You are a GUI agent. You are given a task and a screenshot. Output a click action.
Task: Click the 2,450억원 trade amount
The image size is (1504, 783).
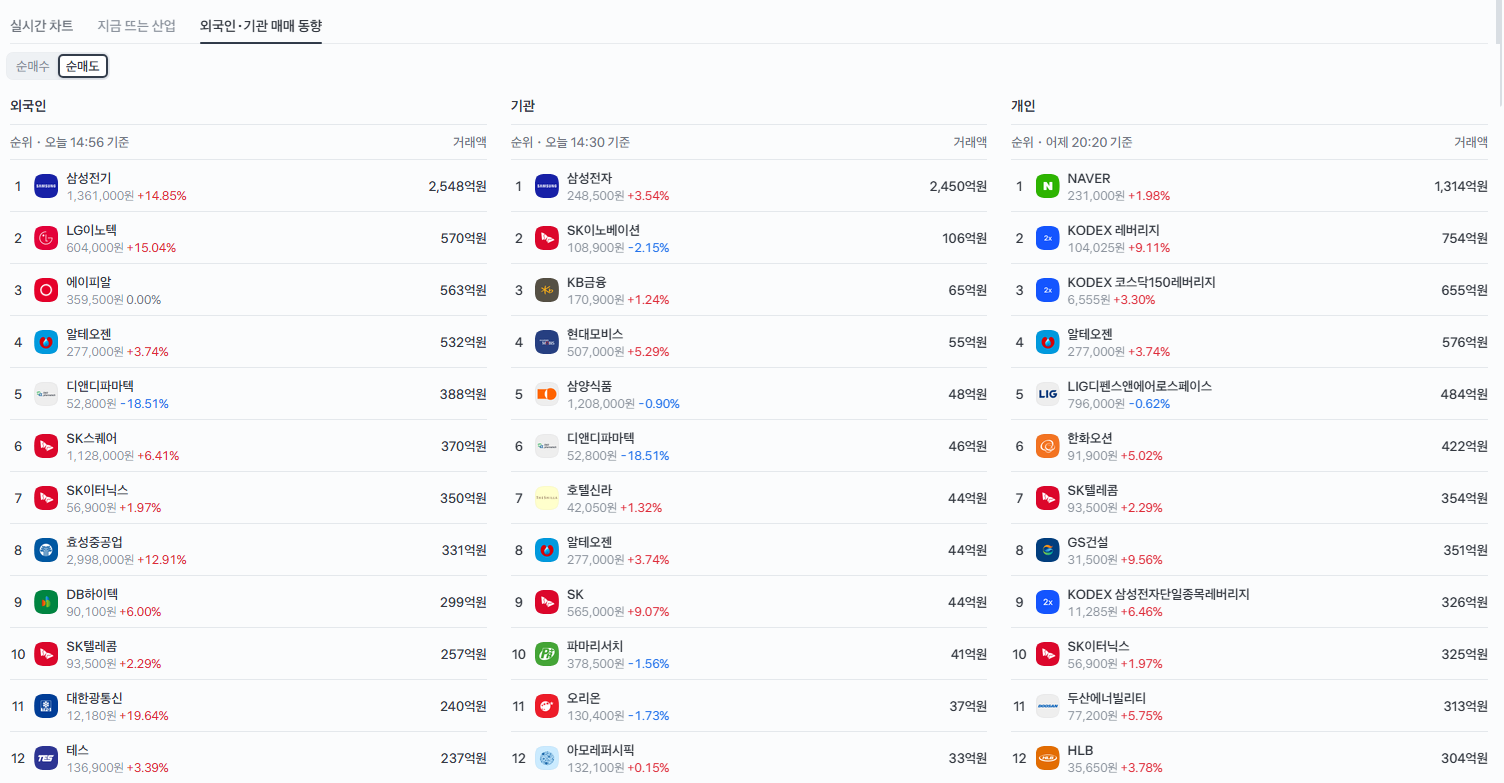[x=958, y=186]
